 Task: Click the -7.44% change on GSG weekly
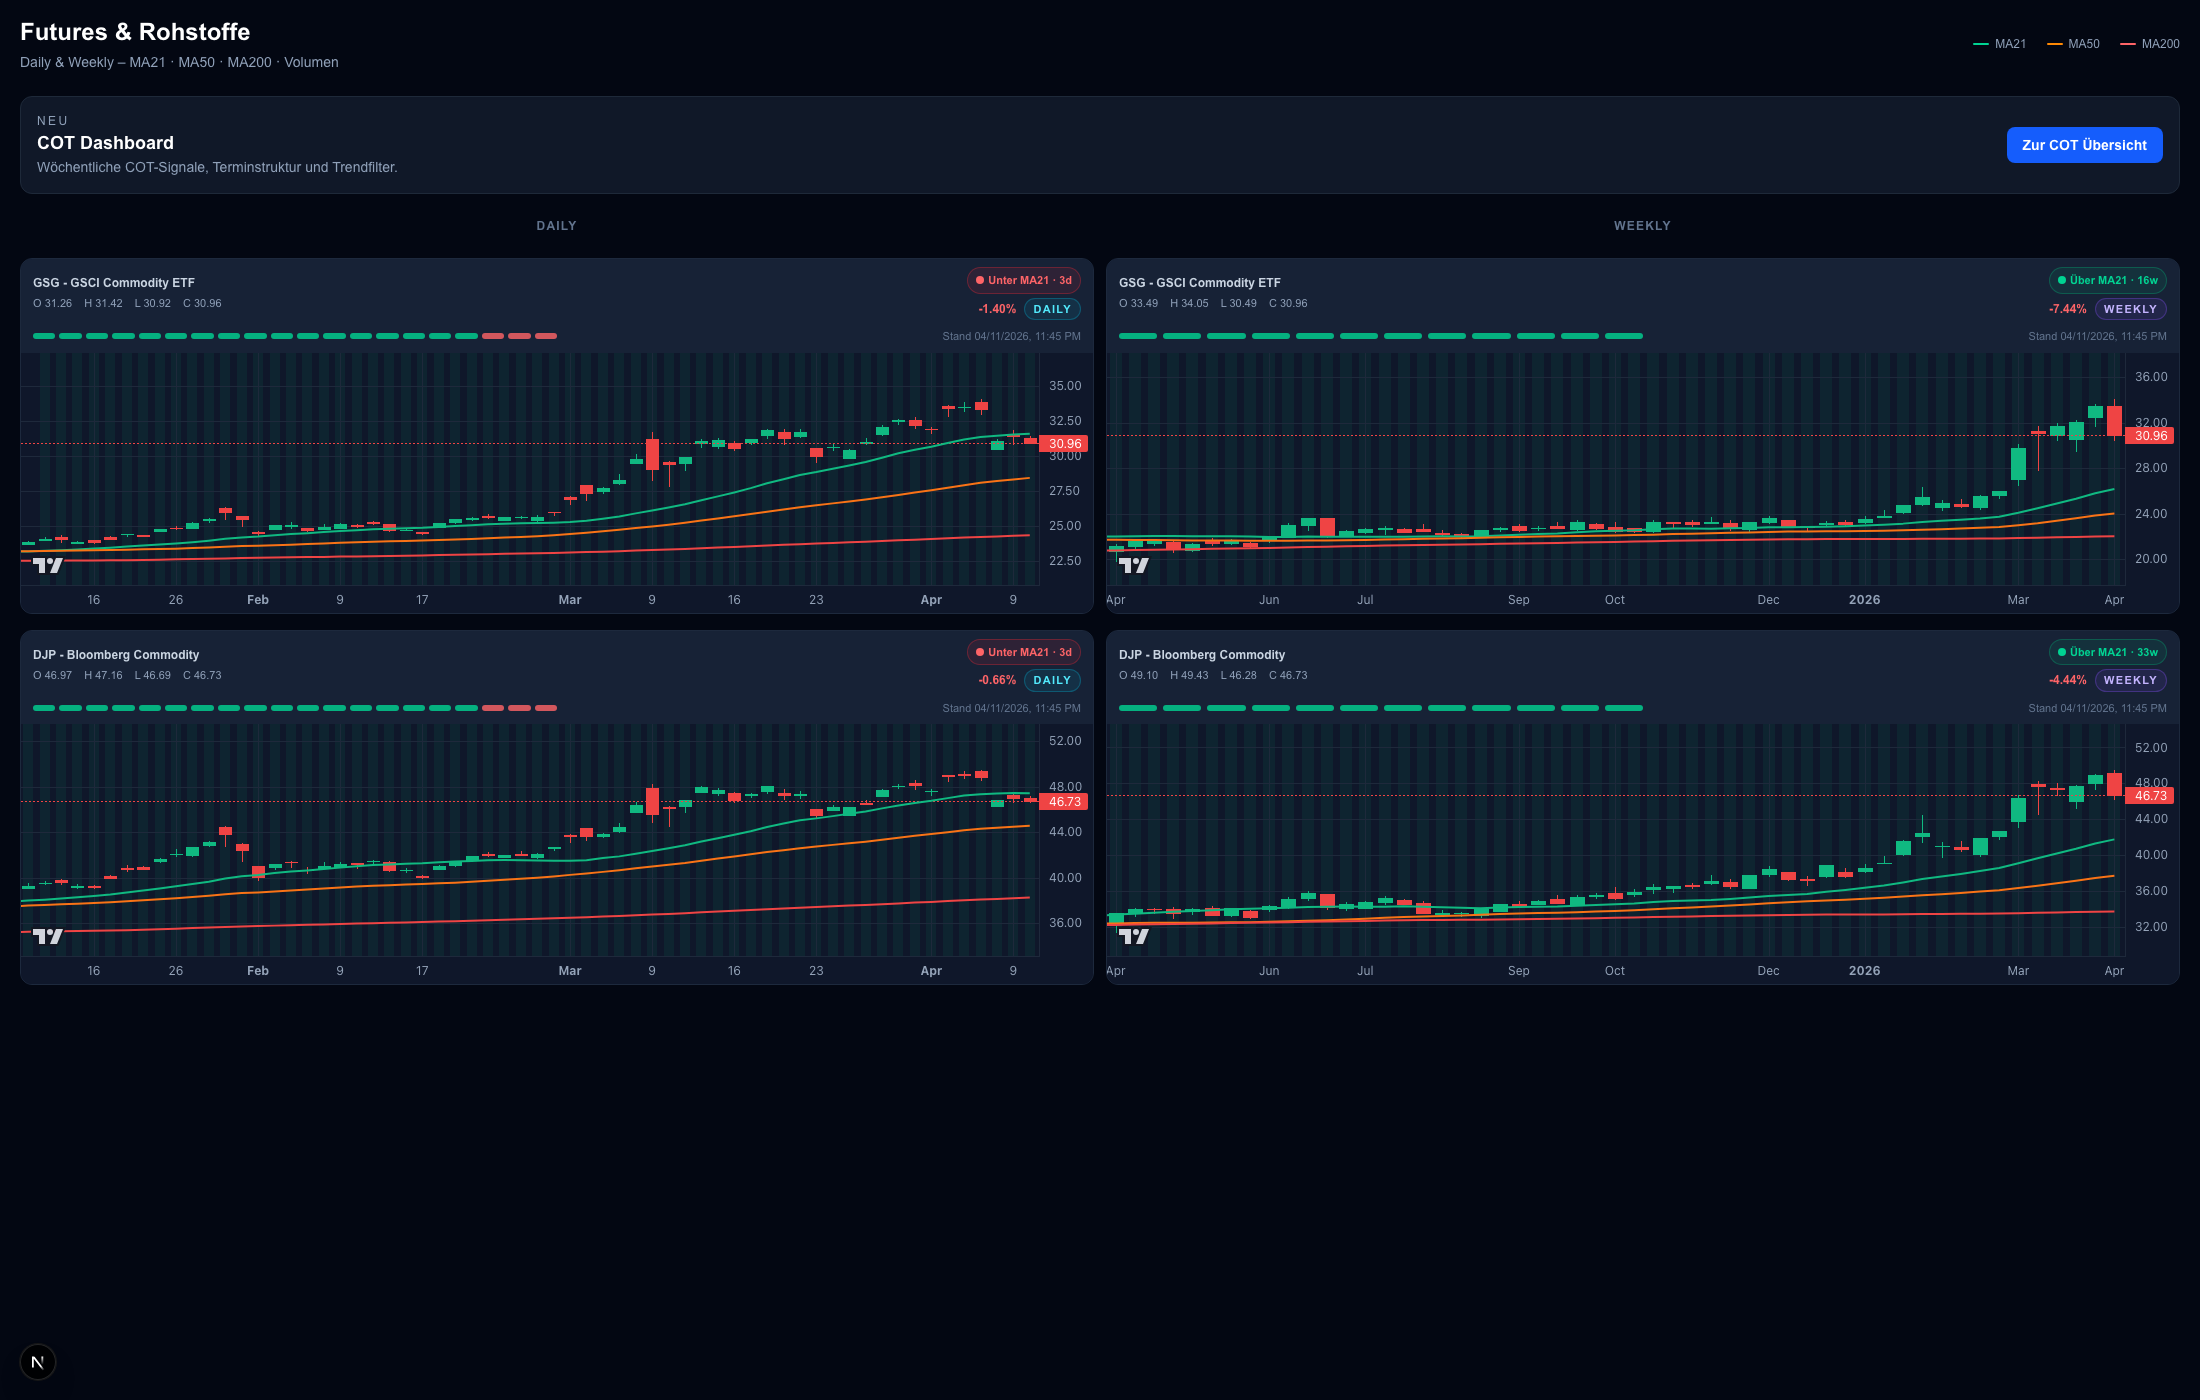click(2067, 309)
